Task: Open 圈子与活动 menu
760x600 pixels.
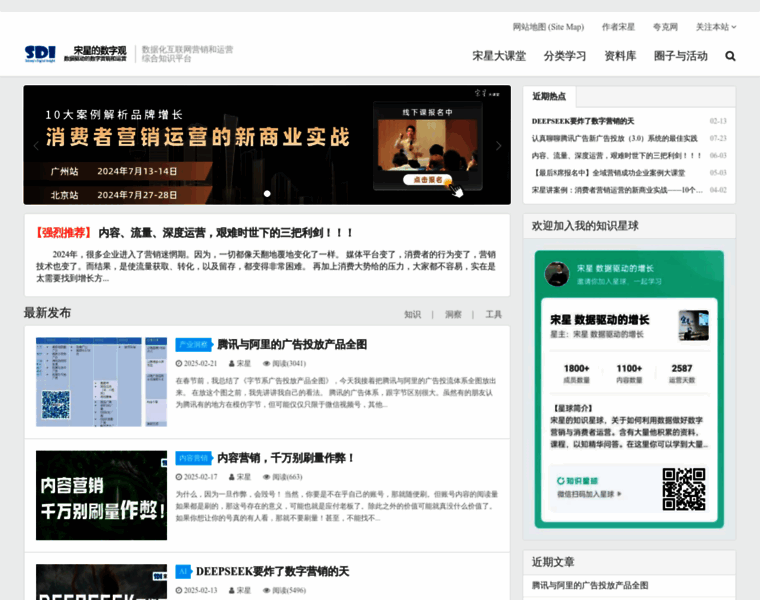Action: 681,56
